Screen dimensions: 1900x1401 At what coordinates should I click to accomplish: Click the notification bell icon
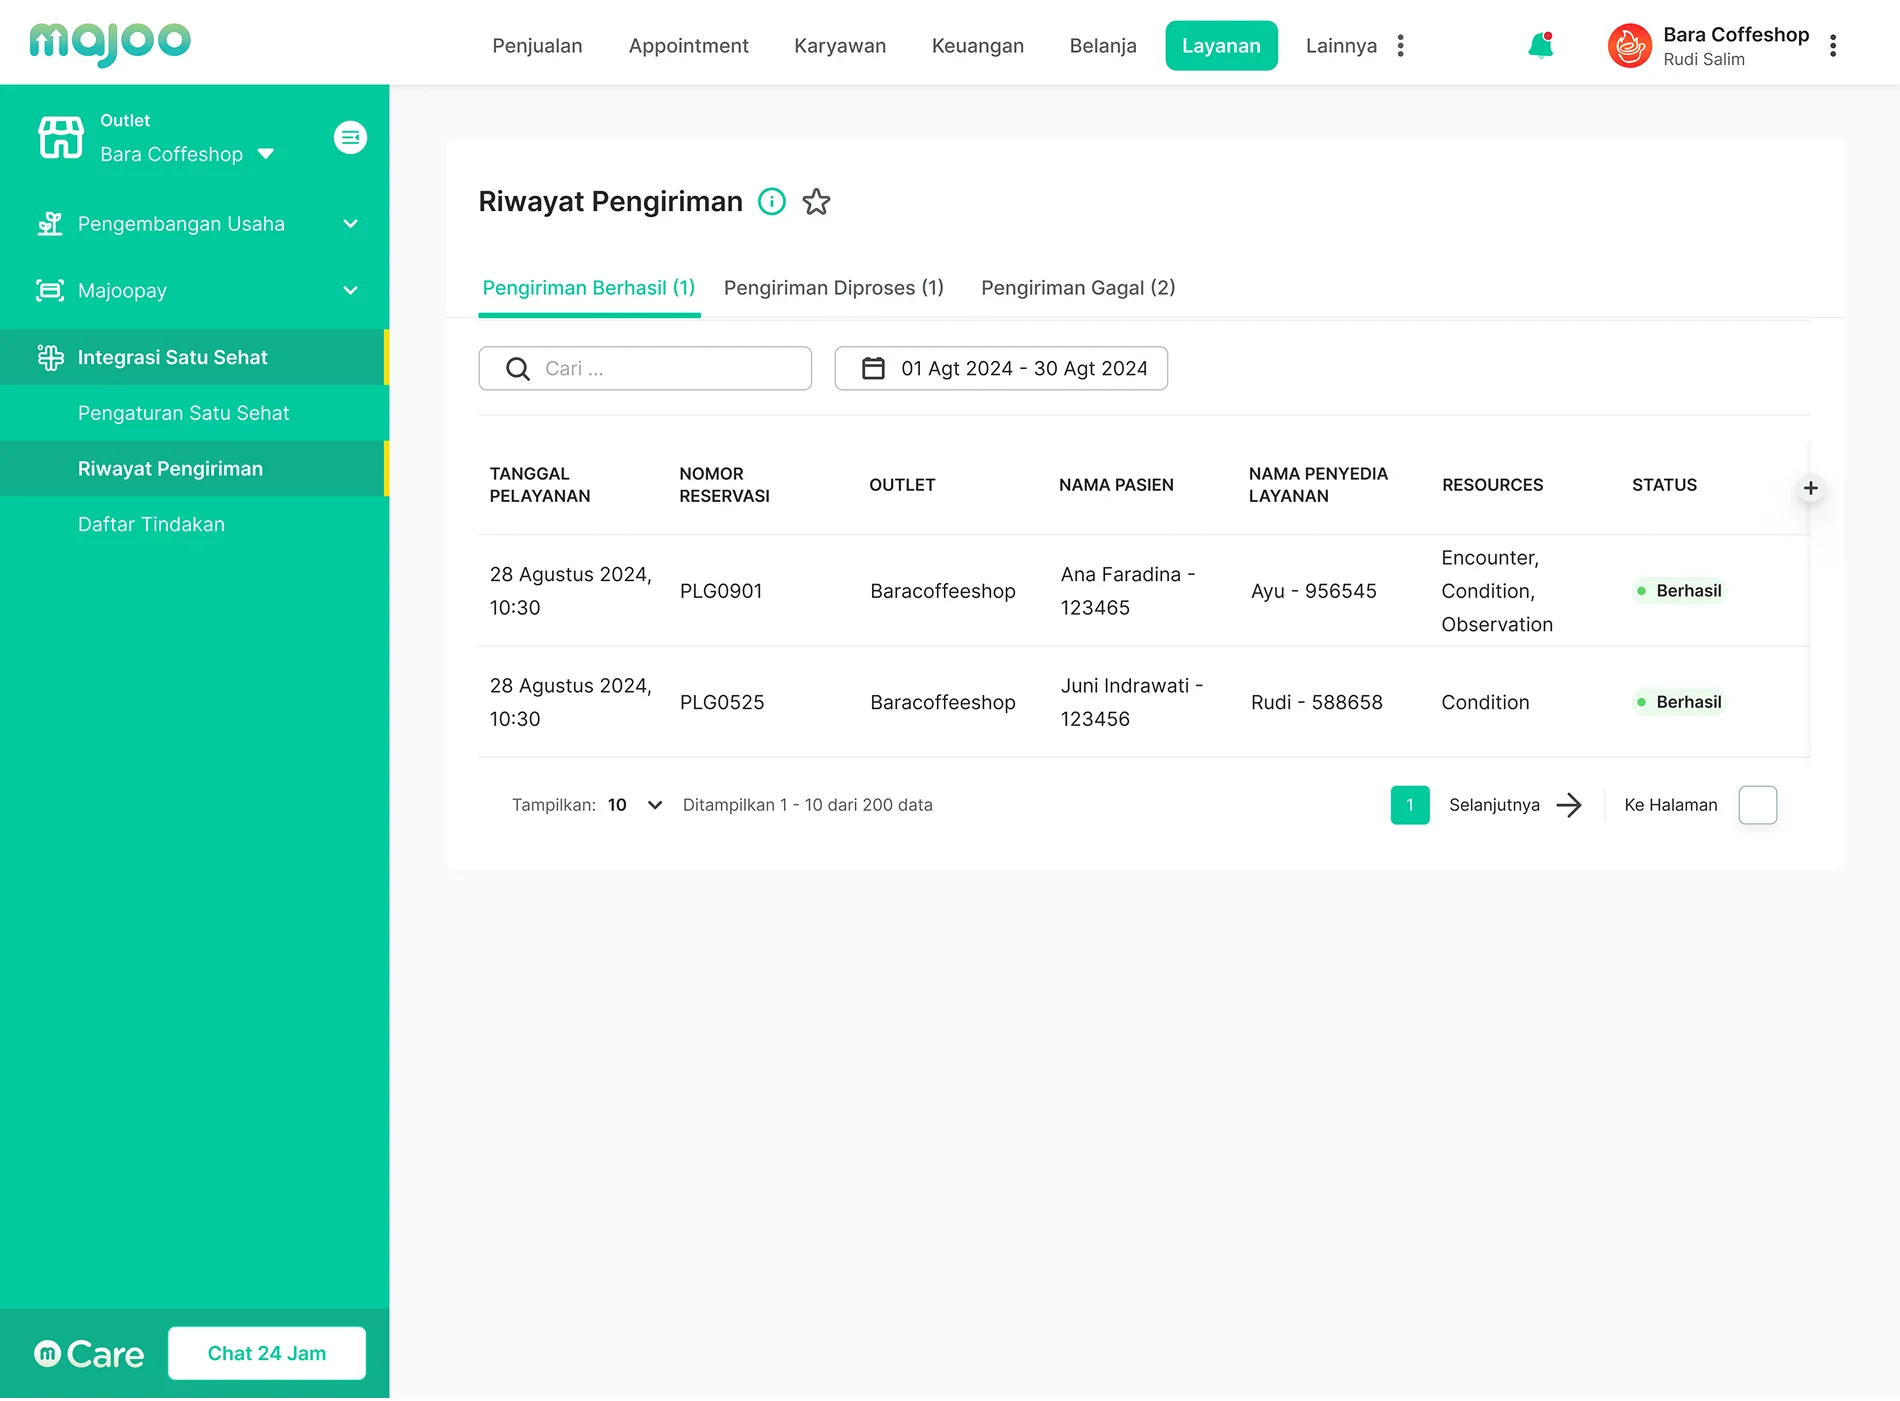1540,46
